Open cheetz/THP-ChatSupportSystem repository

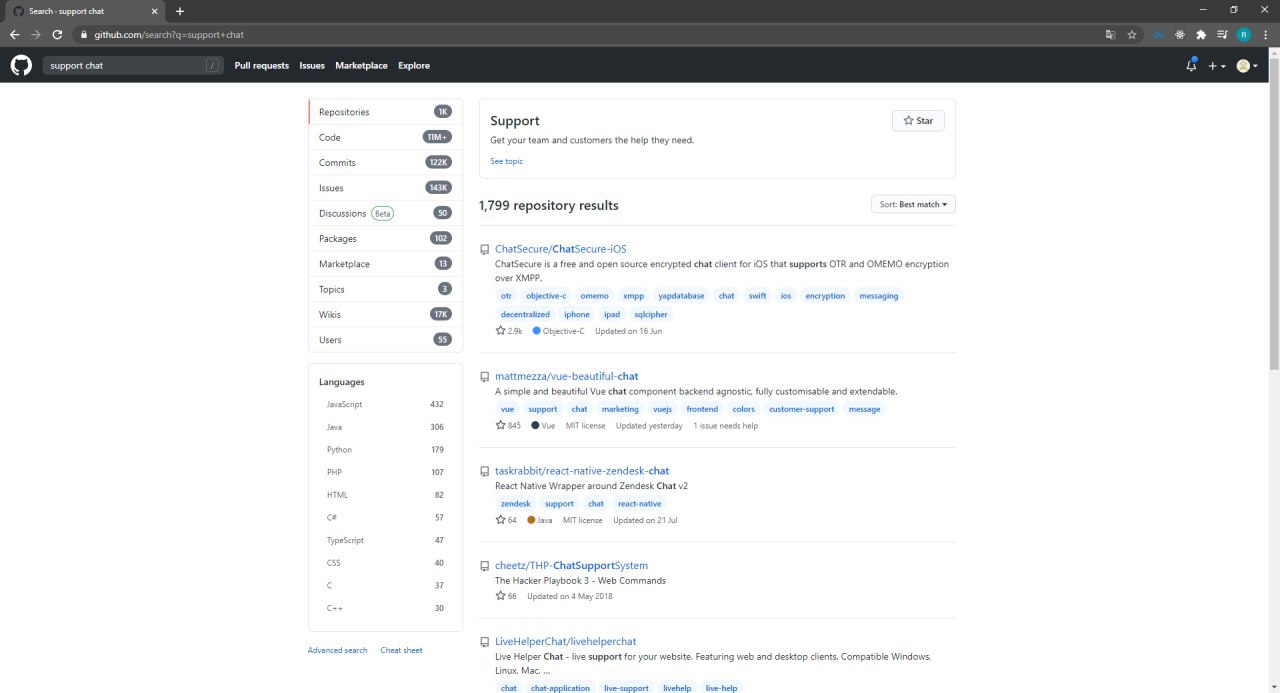coord(571,566)
